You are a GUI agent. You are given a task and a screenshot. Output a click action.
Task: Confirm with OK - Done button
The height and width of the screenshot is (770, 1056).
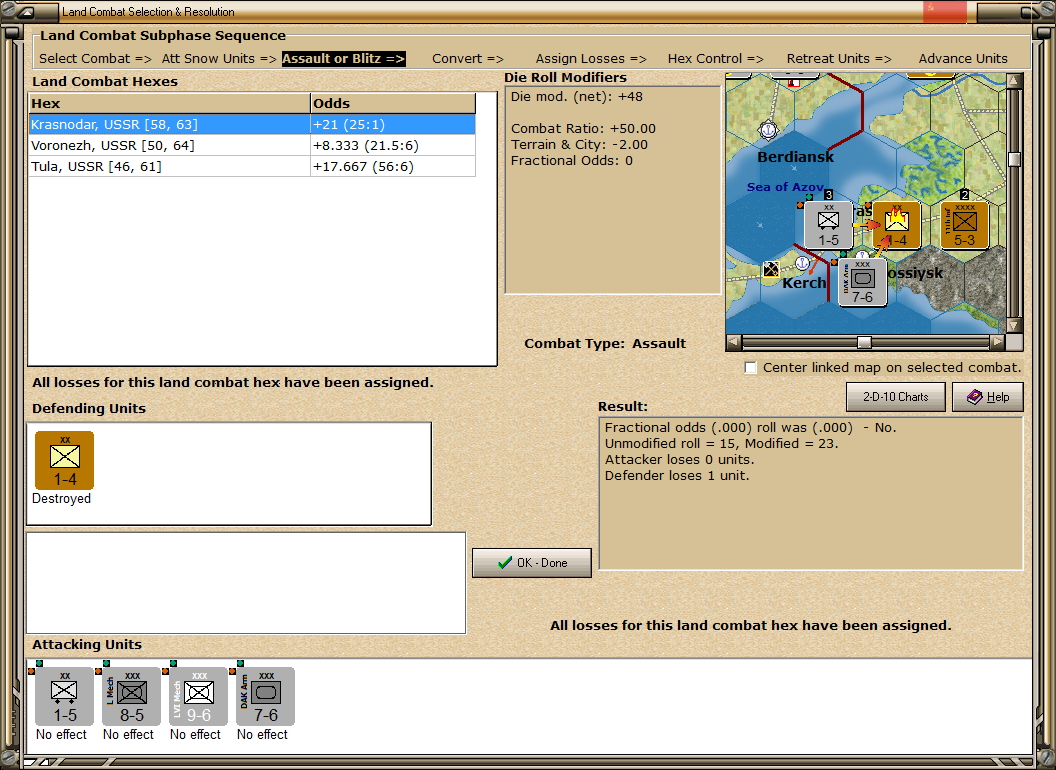(531, 563)
